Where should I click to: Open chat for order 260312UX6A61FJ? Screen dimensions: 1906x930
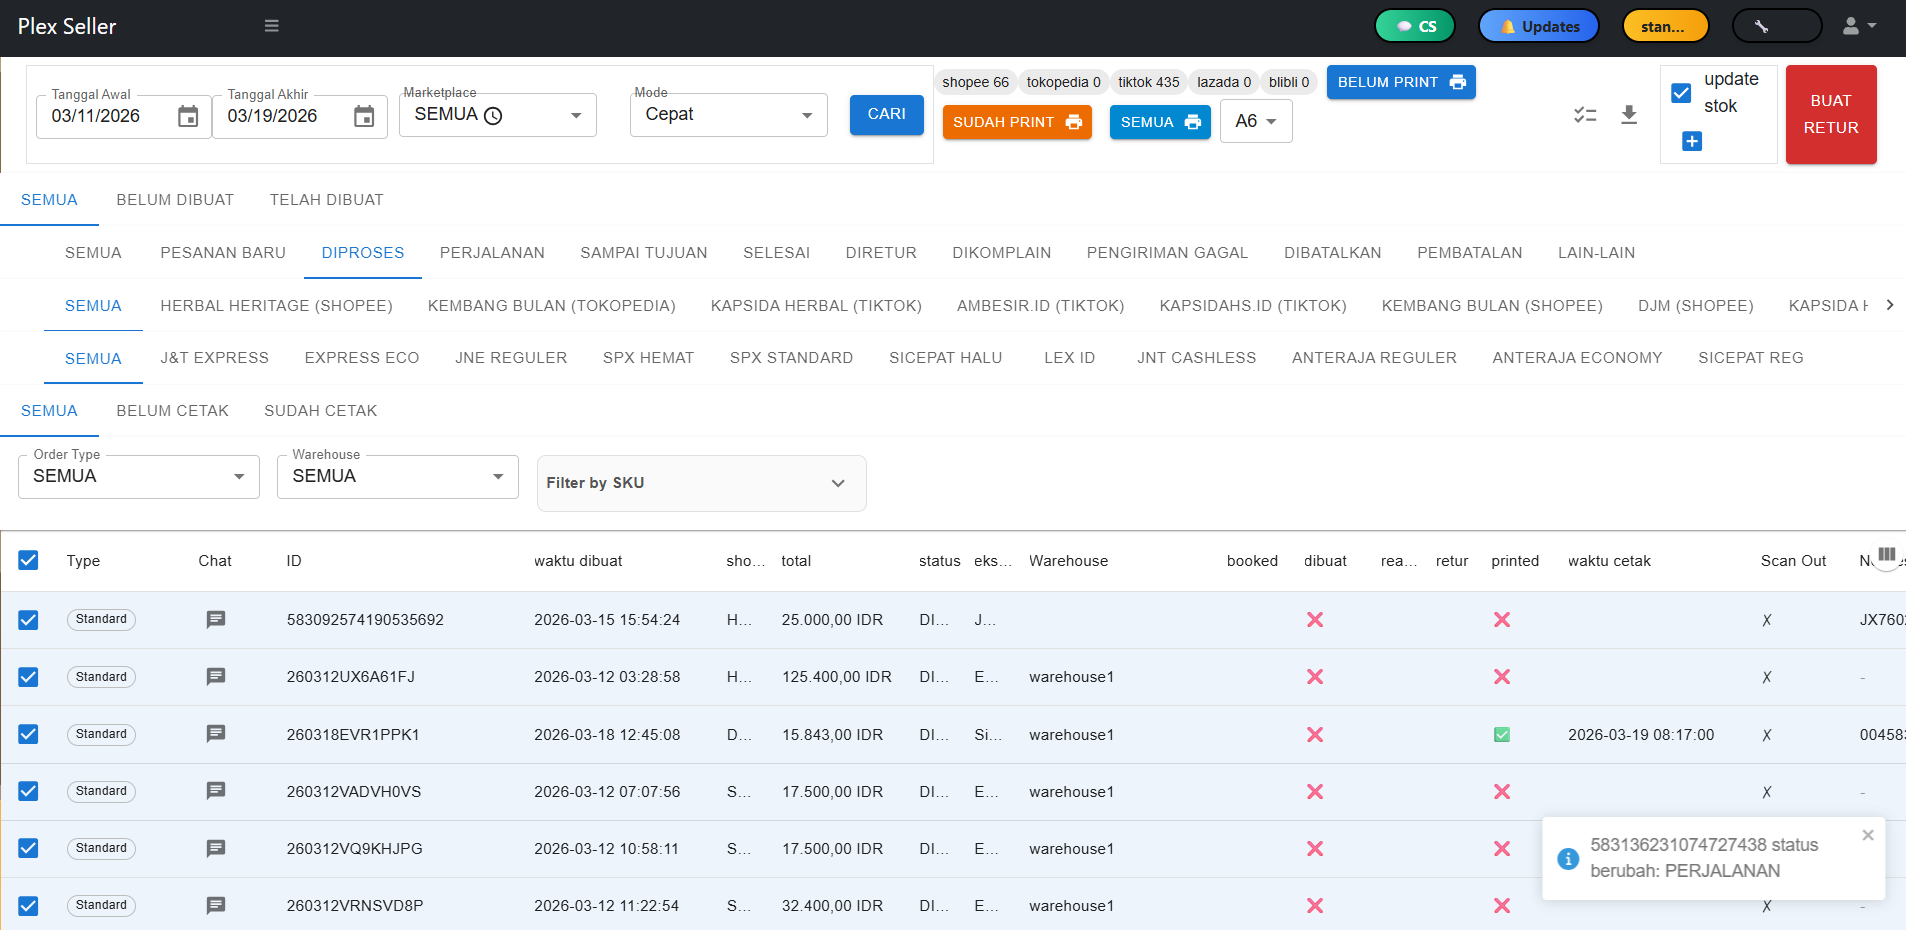pos(215,677)
